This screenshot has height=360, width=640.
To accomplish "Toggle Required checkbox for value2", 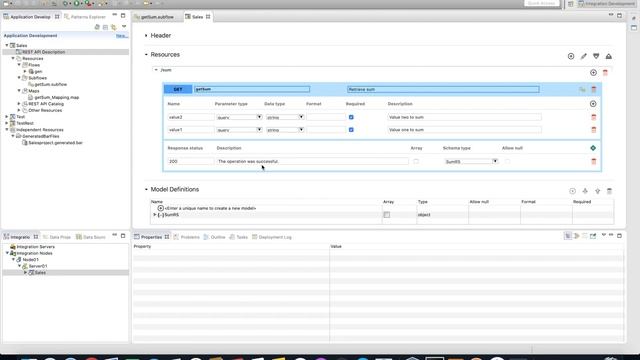I will point(351,117).
